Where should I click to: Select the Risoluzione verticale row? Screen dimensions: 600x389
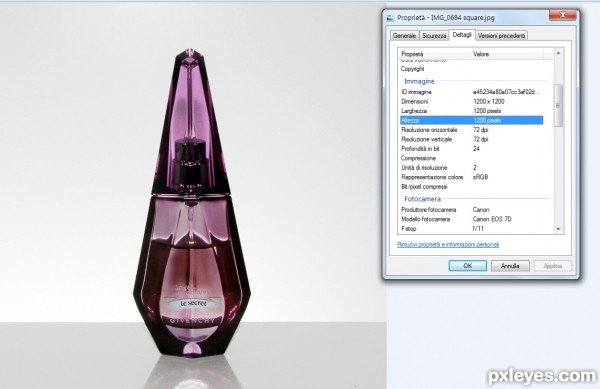[x=471, y=139]
